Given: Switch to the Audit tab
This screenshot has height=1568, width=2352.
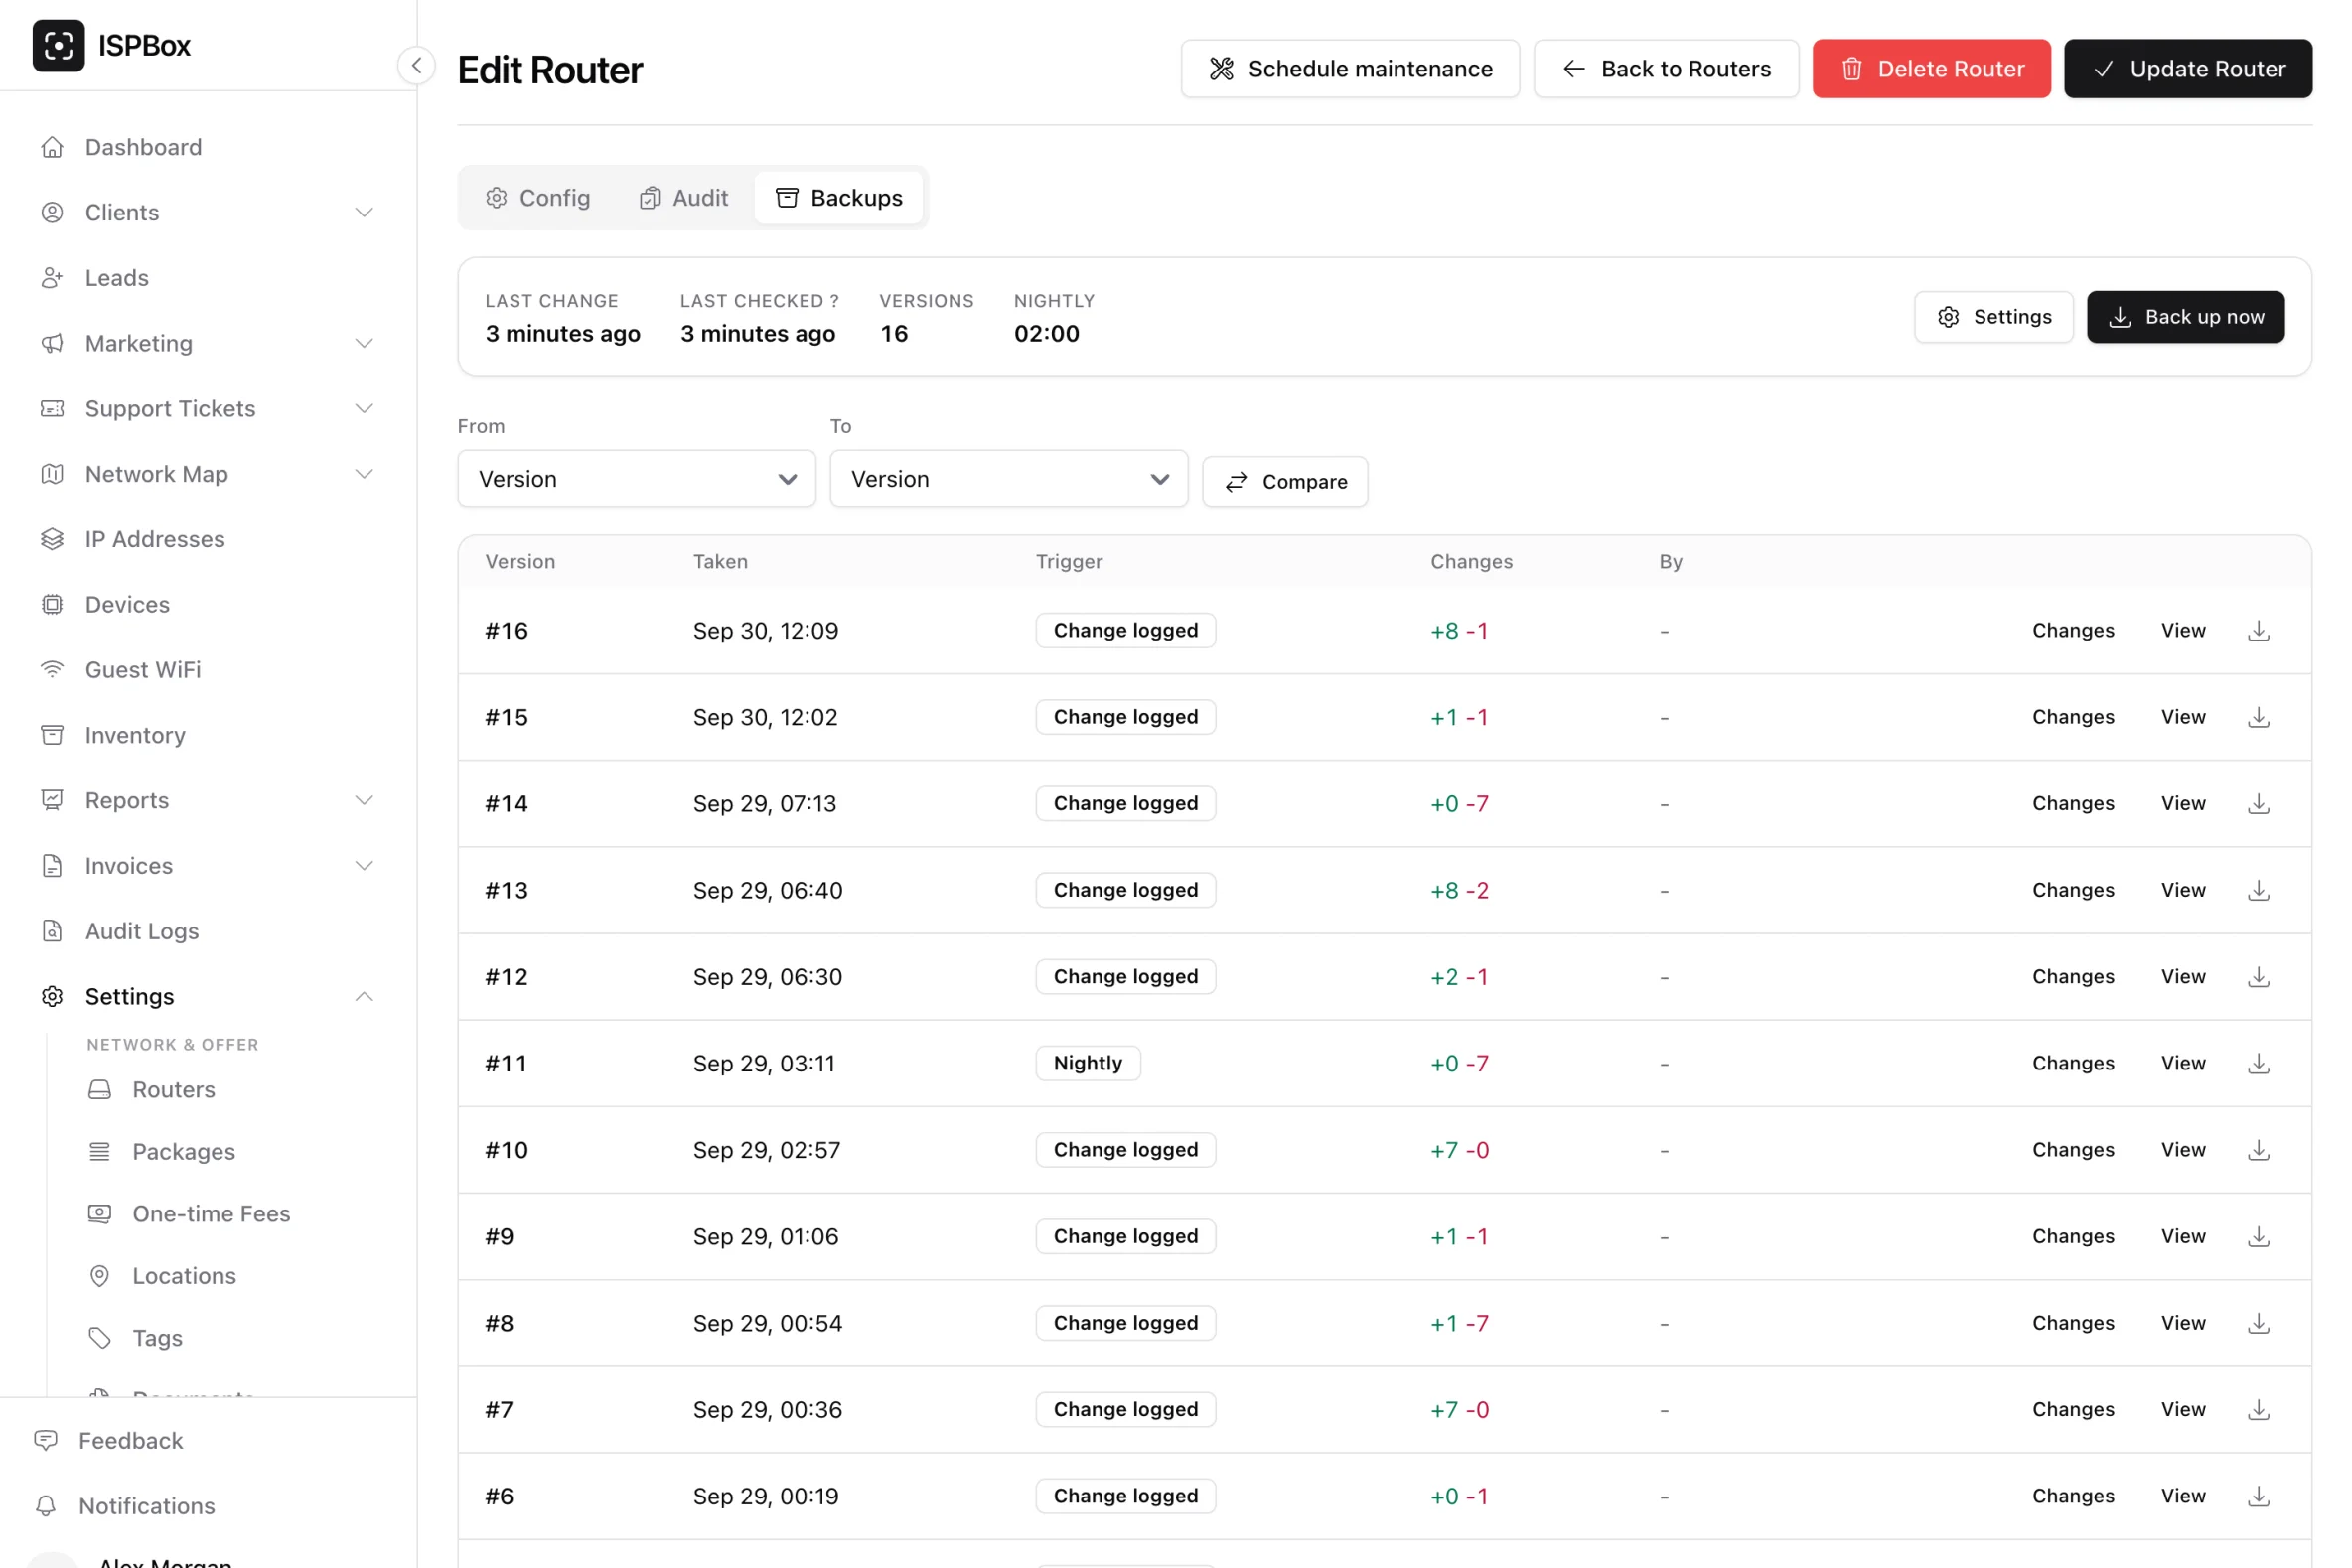Looking at the screenshot, I should click(x=684, y=198).
